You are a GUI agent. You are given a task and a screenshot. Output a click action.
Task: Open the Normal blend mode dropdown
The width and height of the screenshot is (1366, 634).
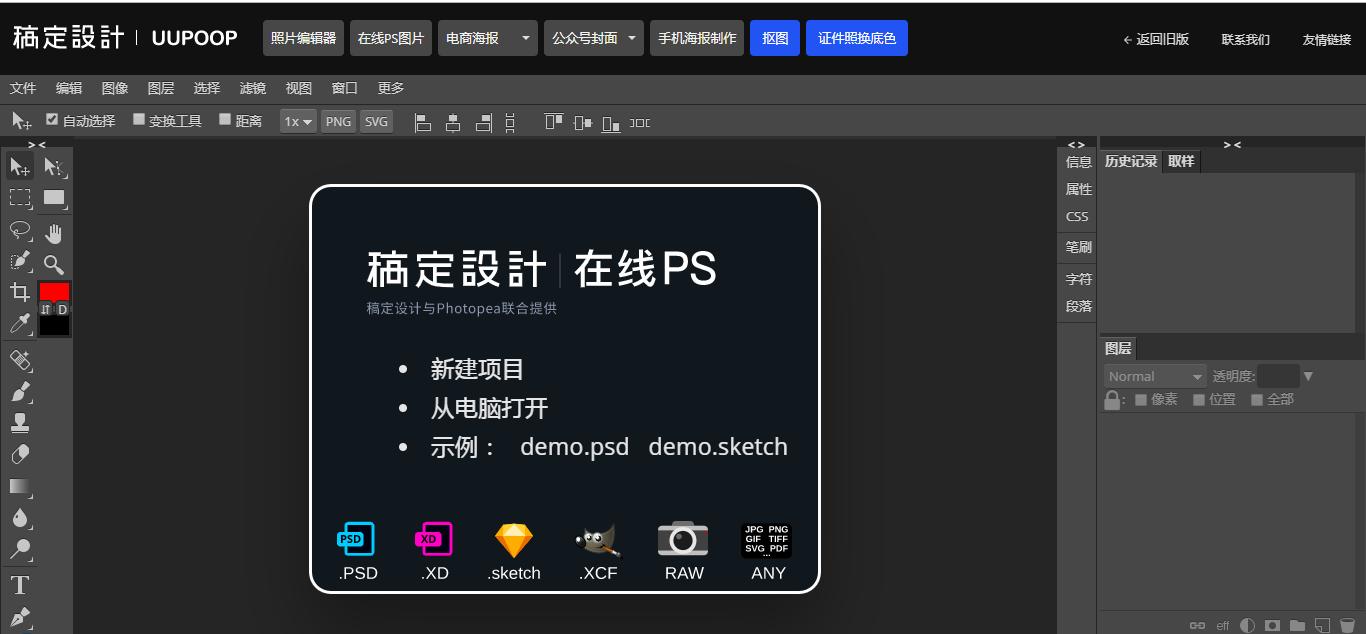[x=1154, y=375]
